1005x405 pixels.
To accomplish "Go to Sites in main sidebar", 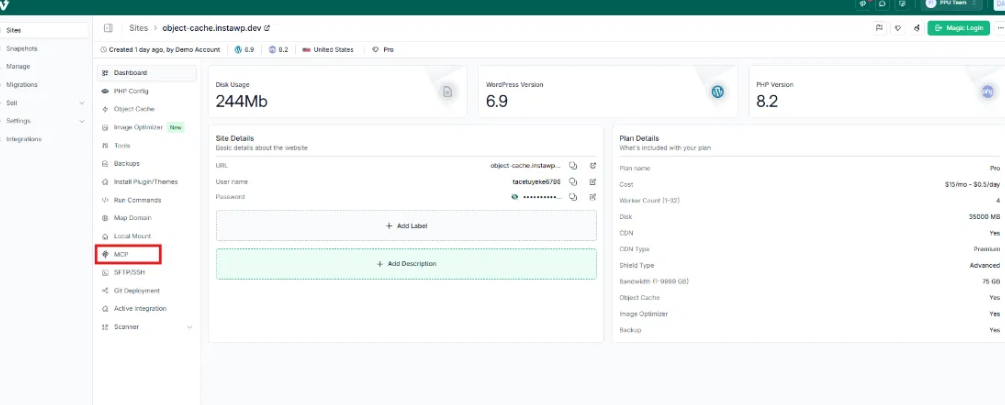I will click(x=44, y=30).
